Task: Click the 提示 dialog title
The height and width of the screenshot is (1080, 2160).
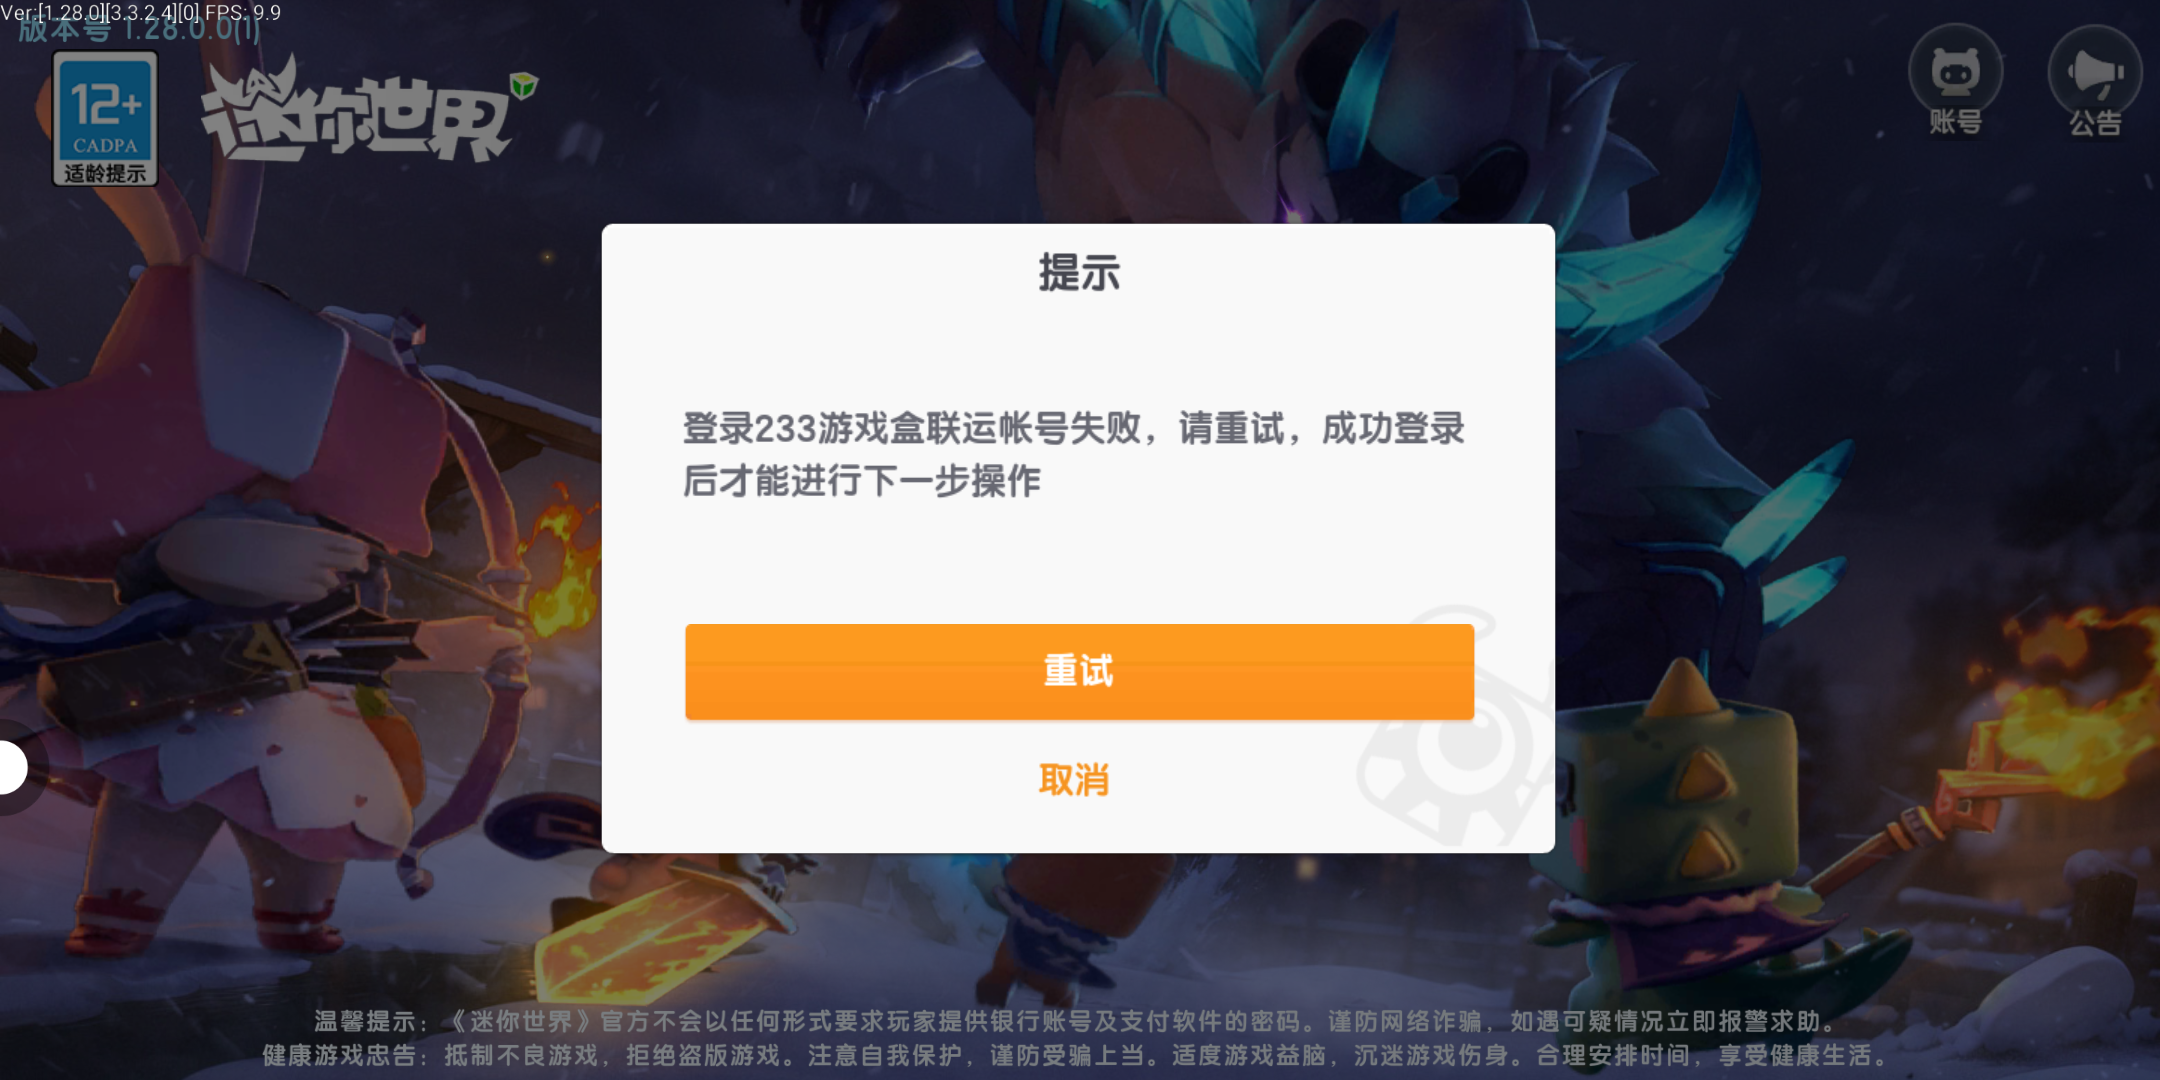Action: coord(1079,272)
